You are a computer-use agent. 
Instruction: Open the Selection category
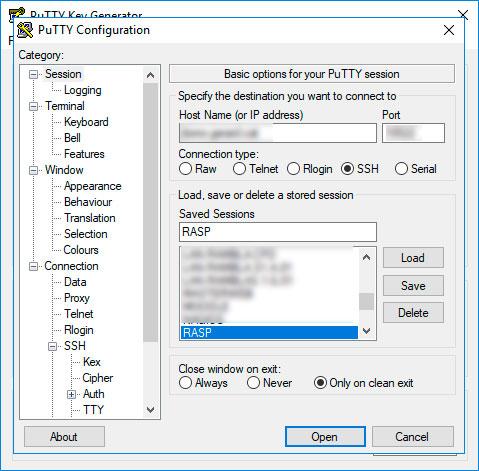click(86, 234)
